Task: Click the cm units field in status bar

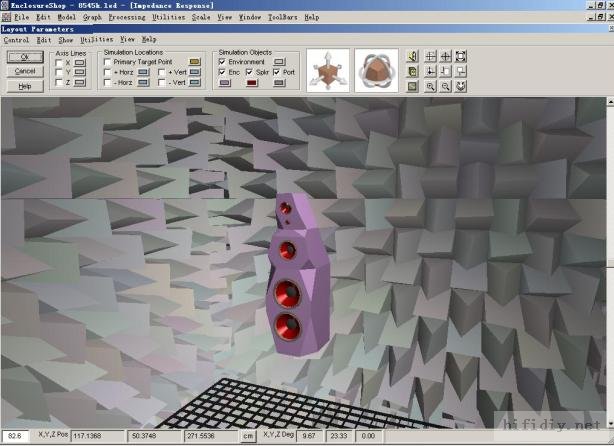Action: [x=247, y=436]
